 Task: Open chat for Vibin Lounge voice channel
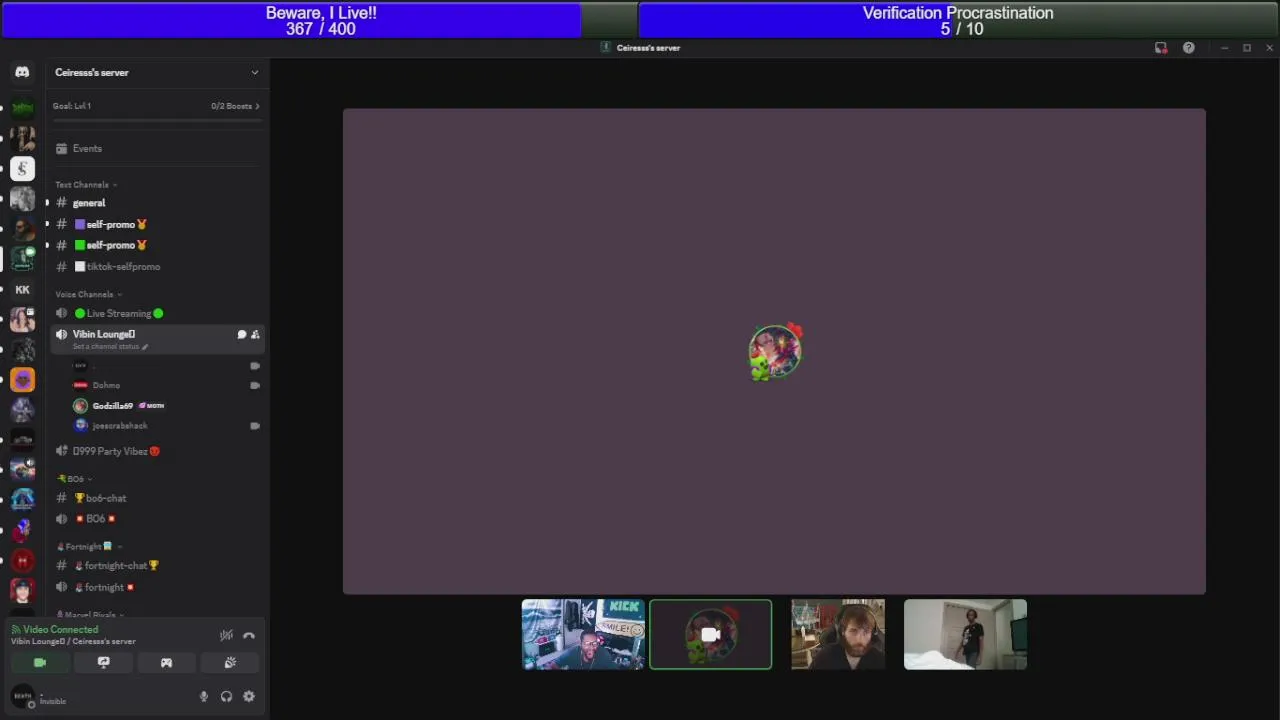(241, 334)
